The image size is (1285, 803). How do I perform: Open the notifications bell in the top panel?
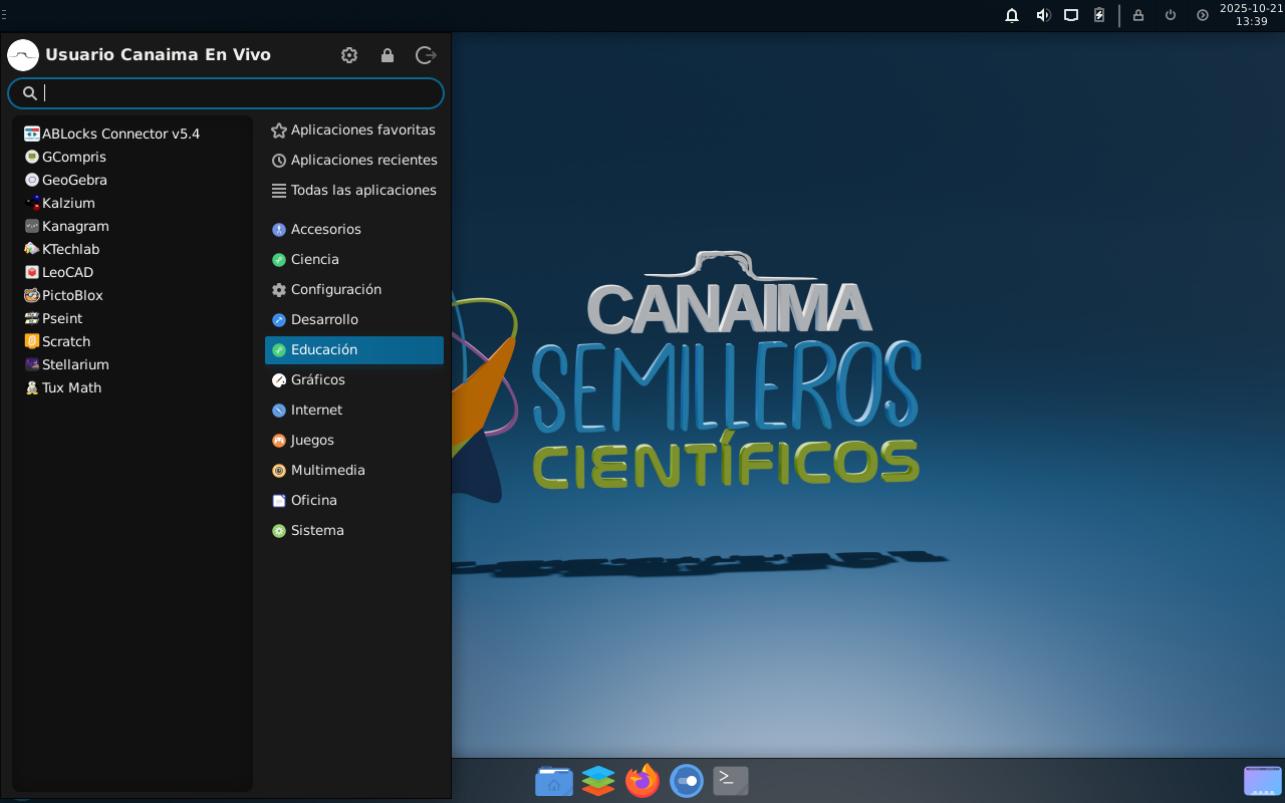[x=1012, y=15]
